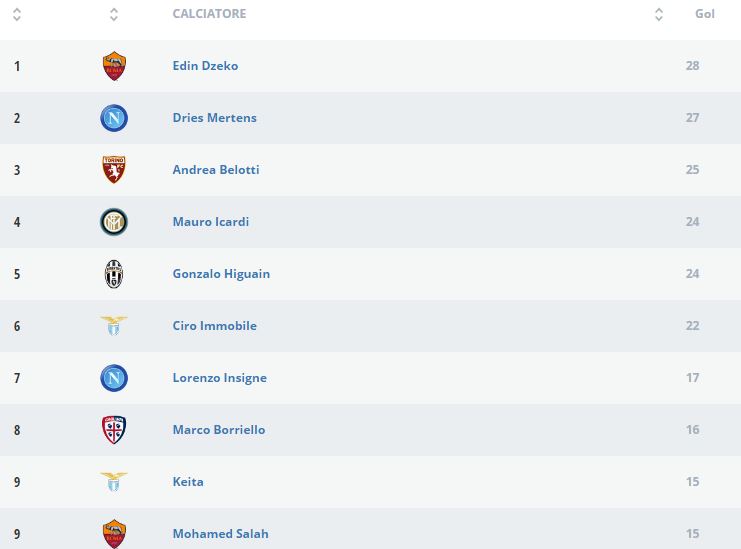
Task: Select the Torino badge in Belotti's row
Action: 114,170
